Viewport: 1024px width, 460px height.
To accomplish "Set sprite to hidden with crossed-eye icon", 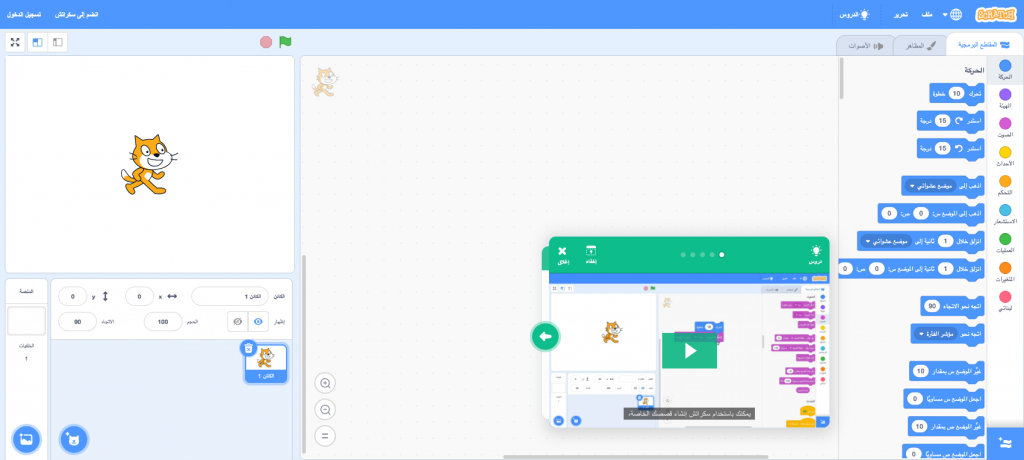I will tap(237, 321).
